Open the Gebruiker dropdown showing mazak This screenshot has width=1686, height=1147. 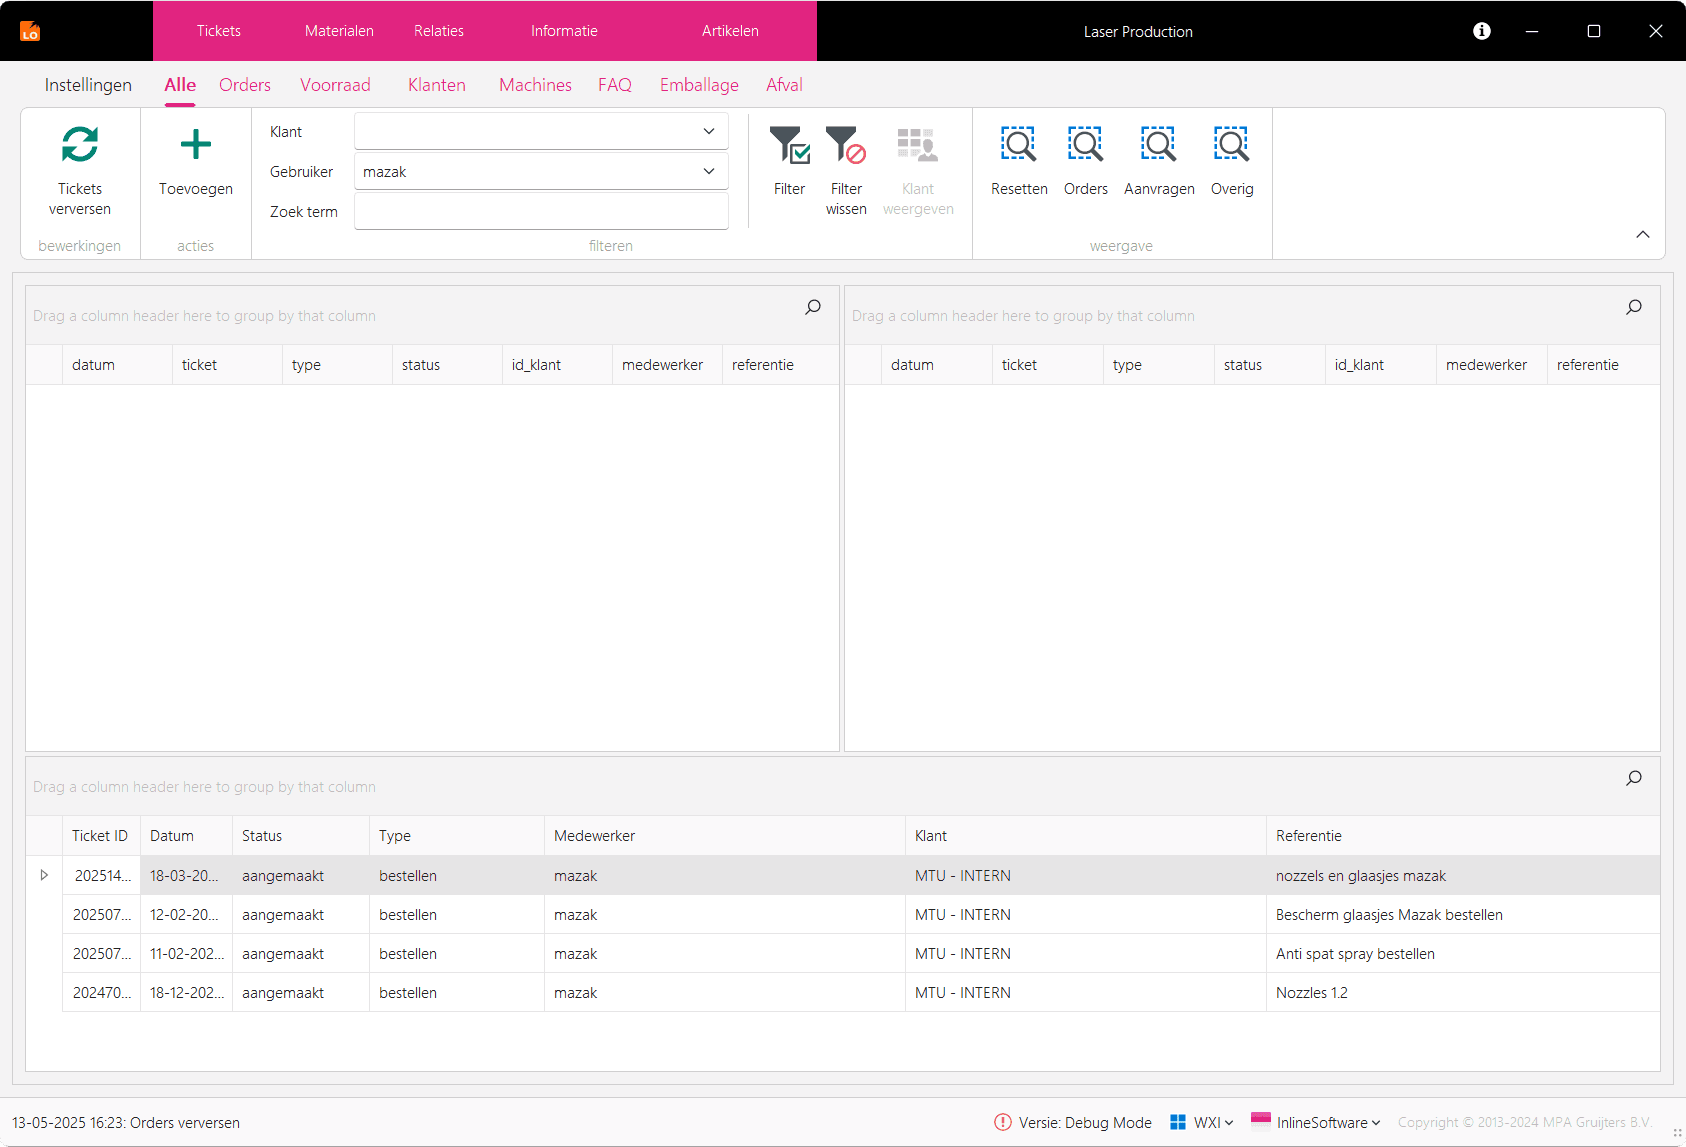tap(709, 171)
